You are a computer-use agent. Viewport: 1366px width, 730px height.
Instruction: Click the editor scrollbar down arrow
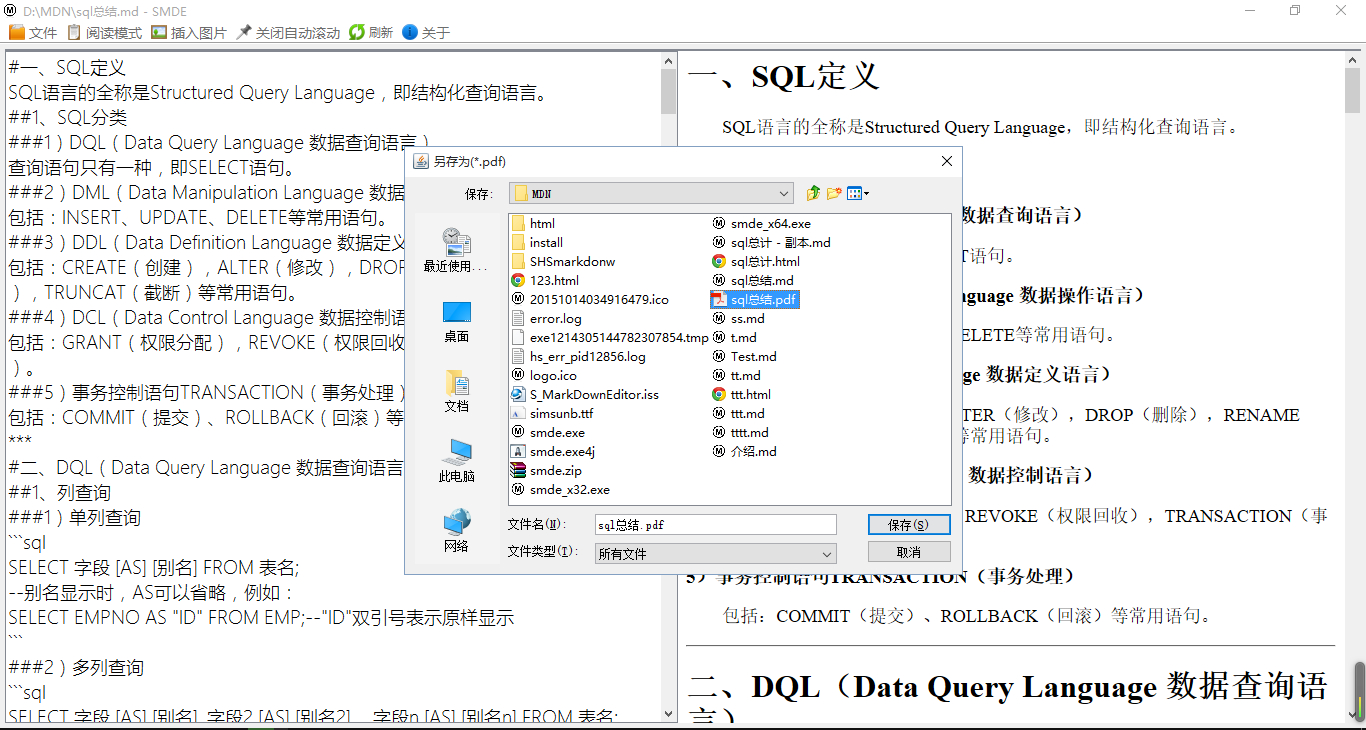(x=669, y=714)
